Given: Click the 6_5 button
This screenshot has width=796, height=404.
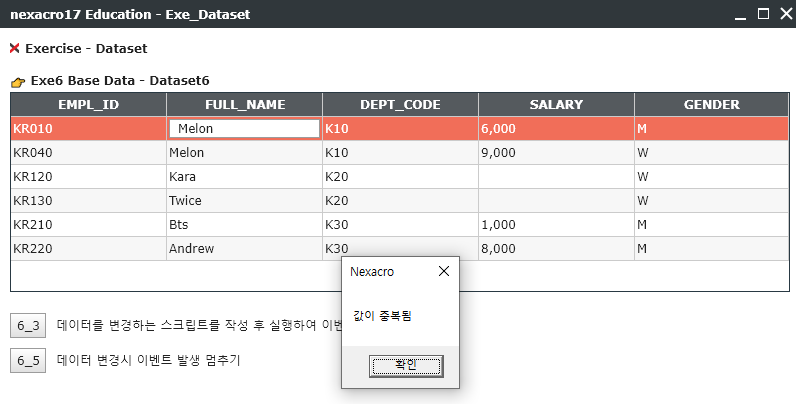Looking at the screenshot, I should tap(28, 360).
